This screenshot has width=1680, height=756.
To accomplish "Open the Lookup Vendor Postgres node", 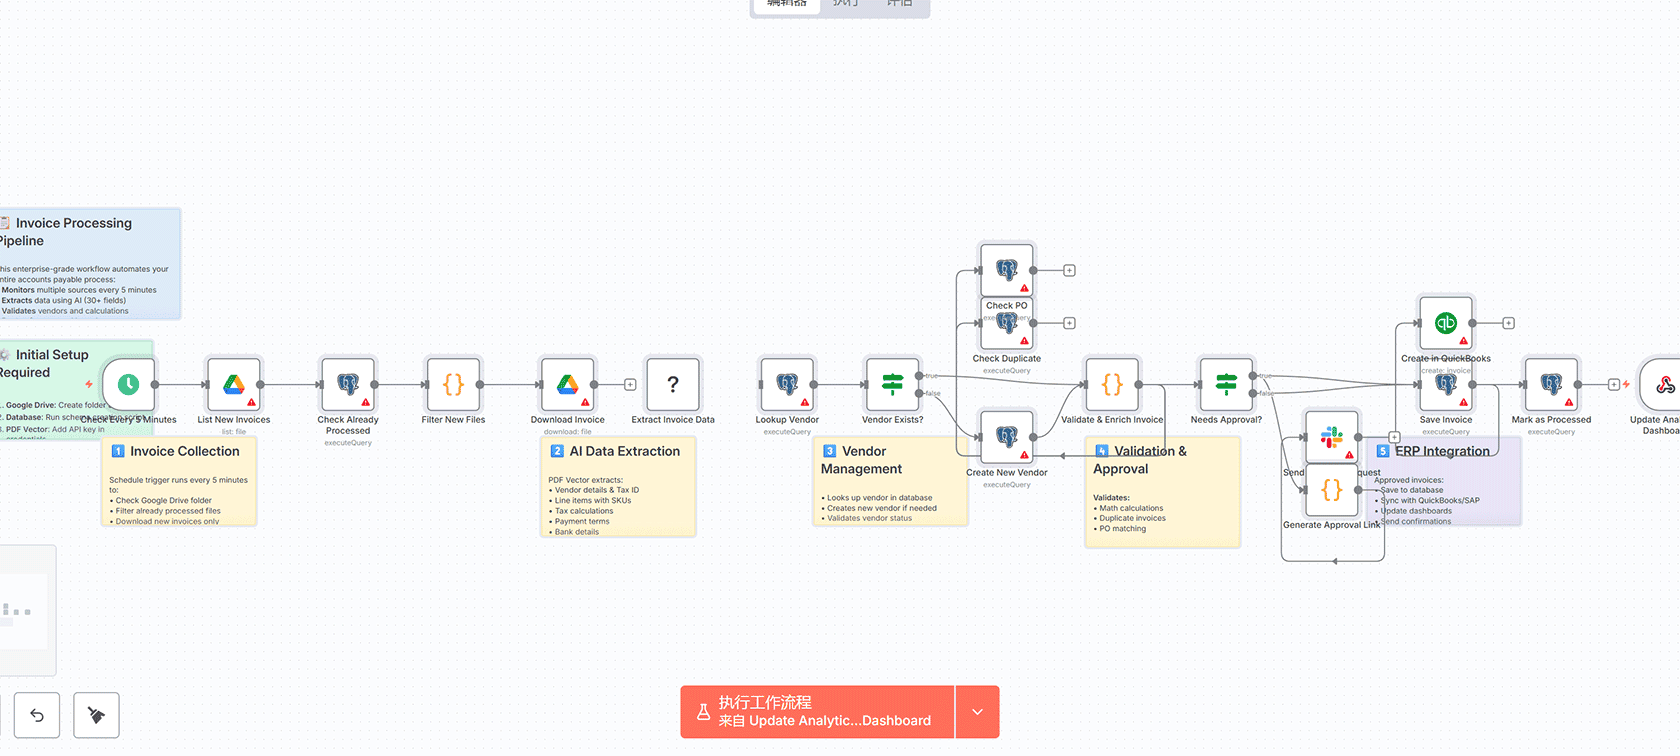I will pos(787,384).
